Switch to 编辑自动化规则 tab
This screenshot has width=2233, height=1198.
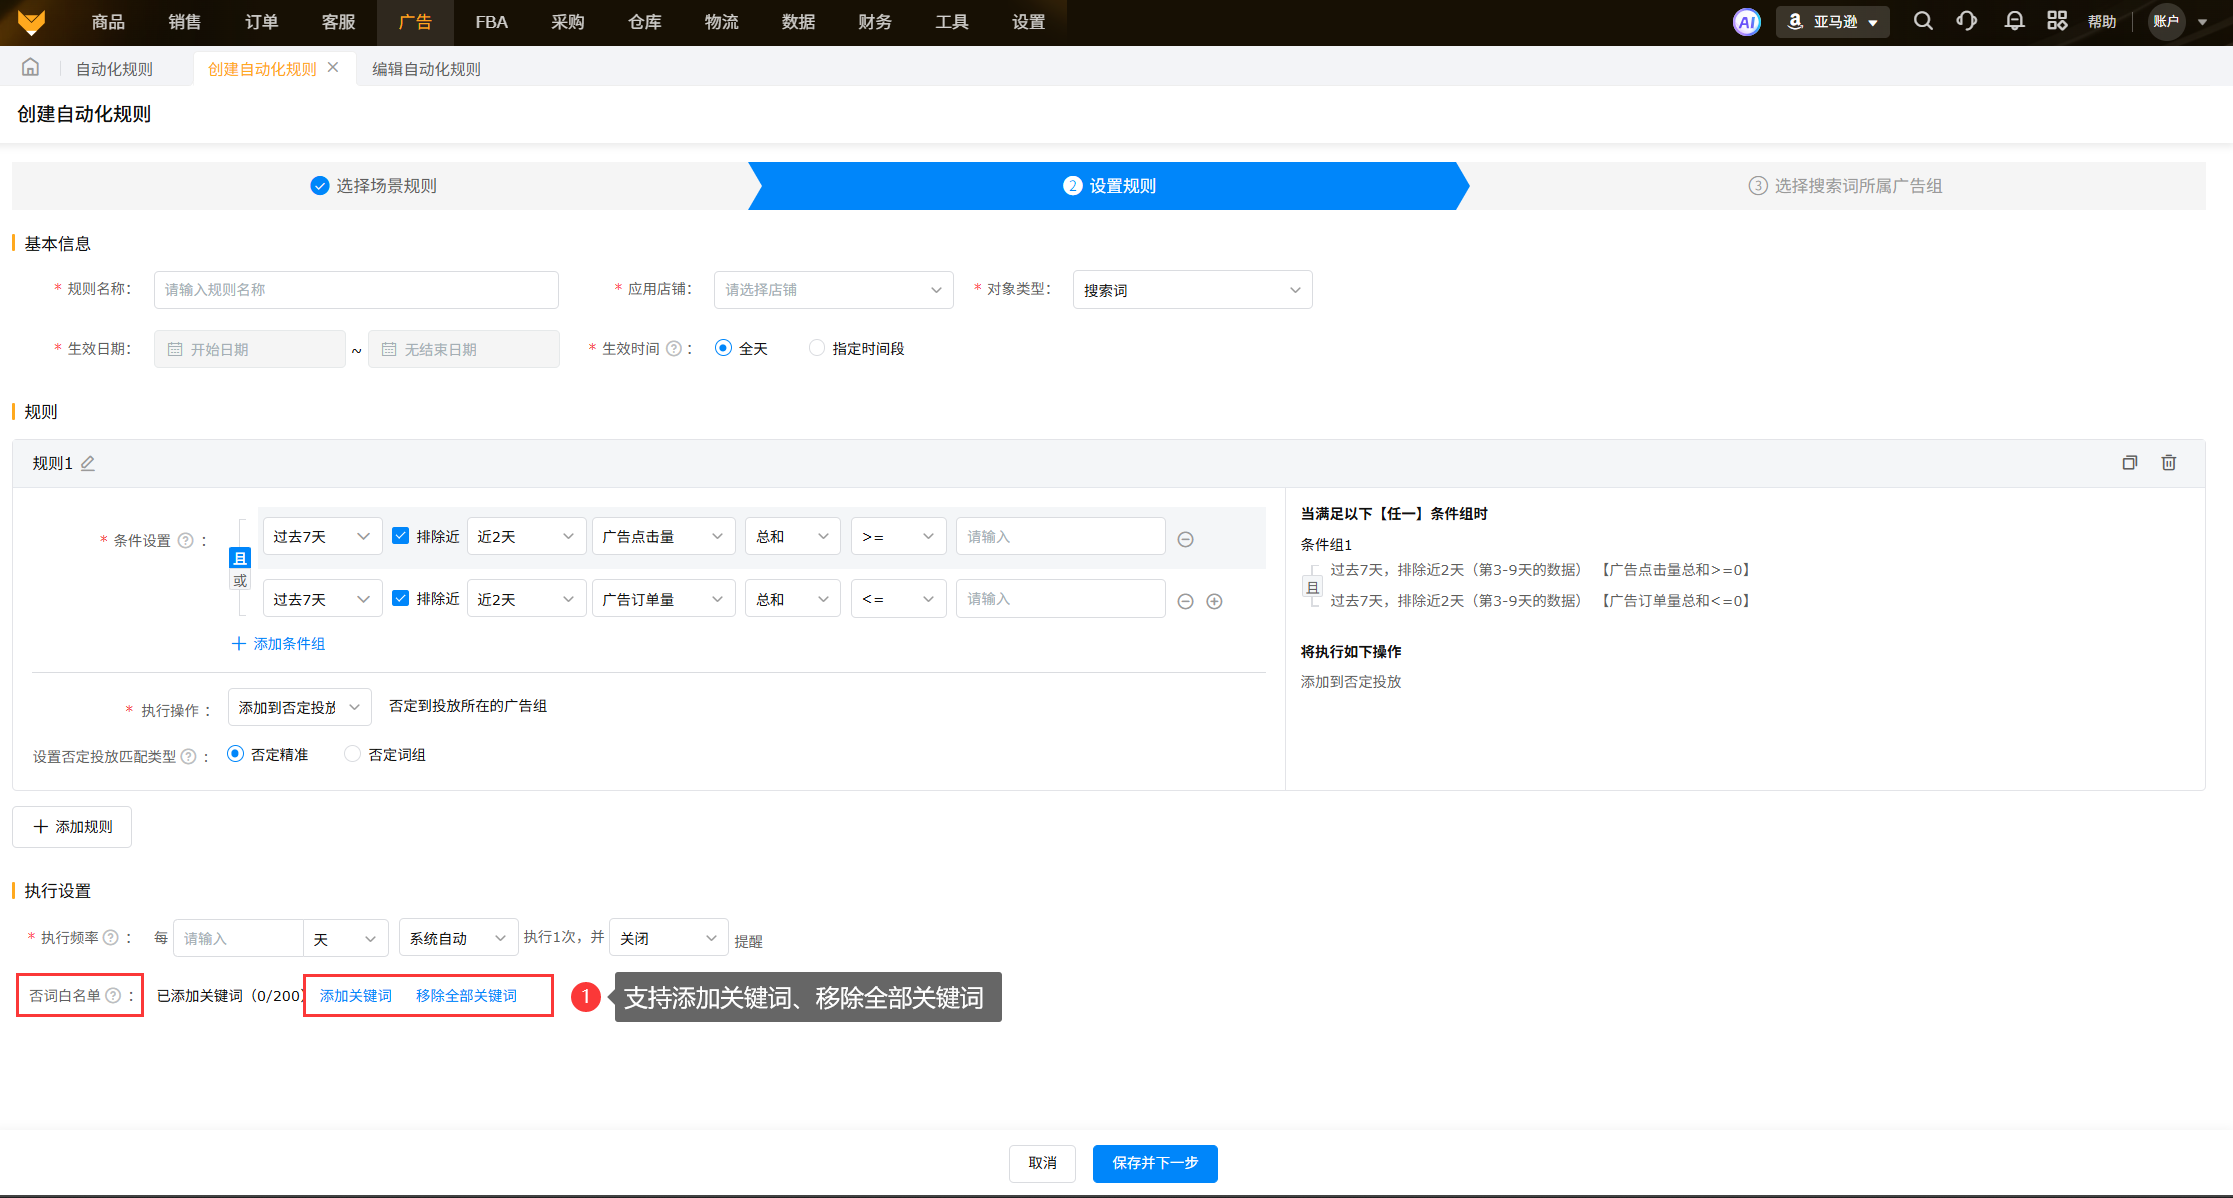click(426, 69)
